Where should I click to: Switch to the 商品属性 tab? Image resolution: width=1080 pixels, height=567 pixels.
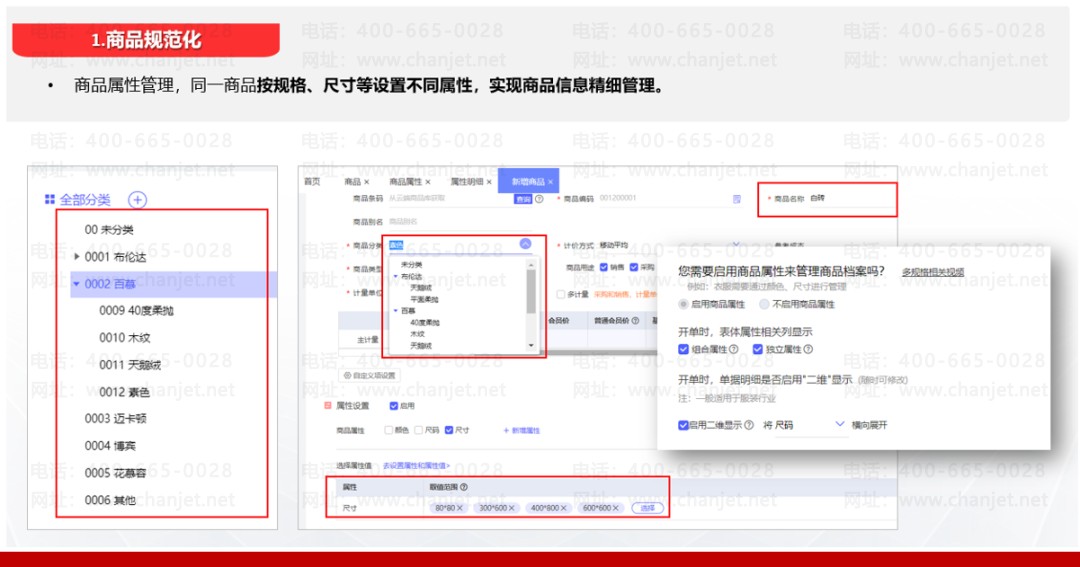pyautogui.click(x=406, y=182)
